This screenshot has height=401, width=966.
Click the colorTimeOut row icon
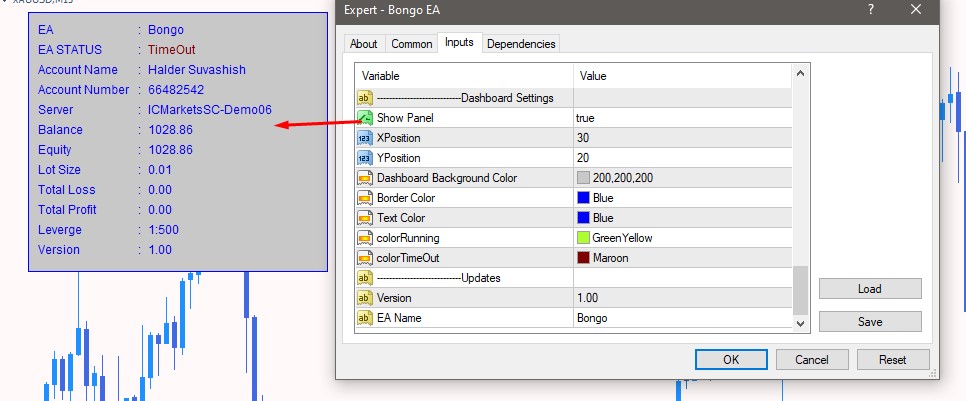365,258
